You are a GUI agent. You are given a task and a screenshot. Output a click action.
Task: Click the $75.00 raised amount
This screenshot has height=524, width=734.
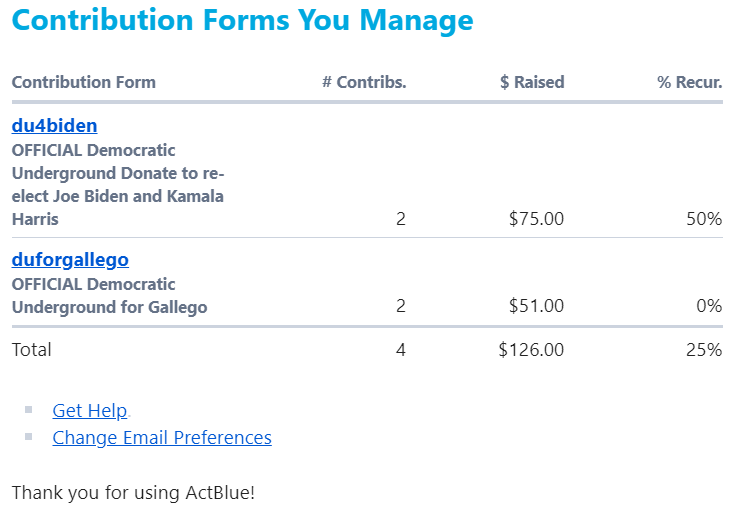tap(536, 219)
